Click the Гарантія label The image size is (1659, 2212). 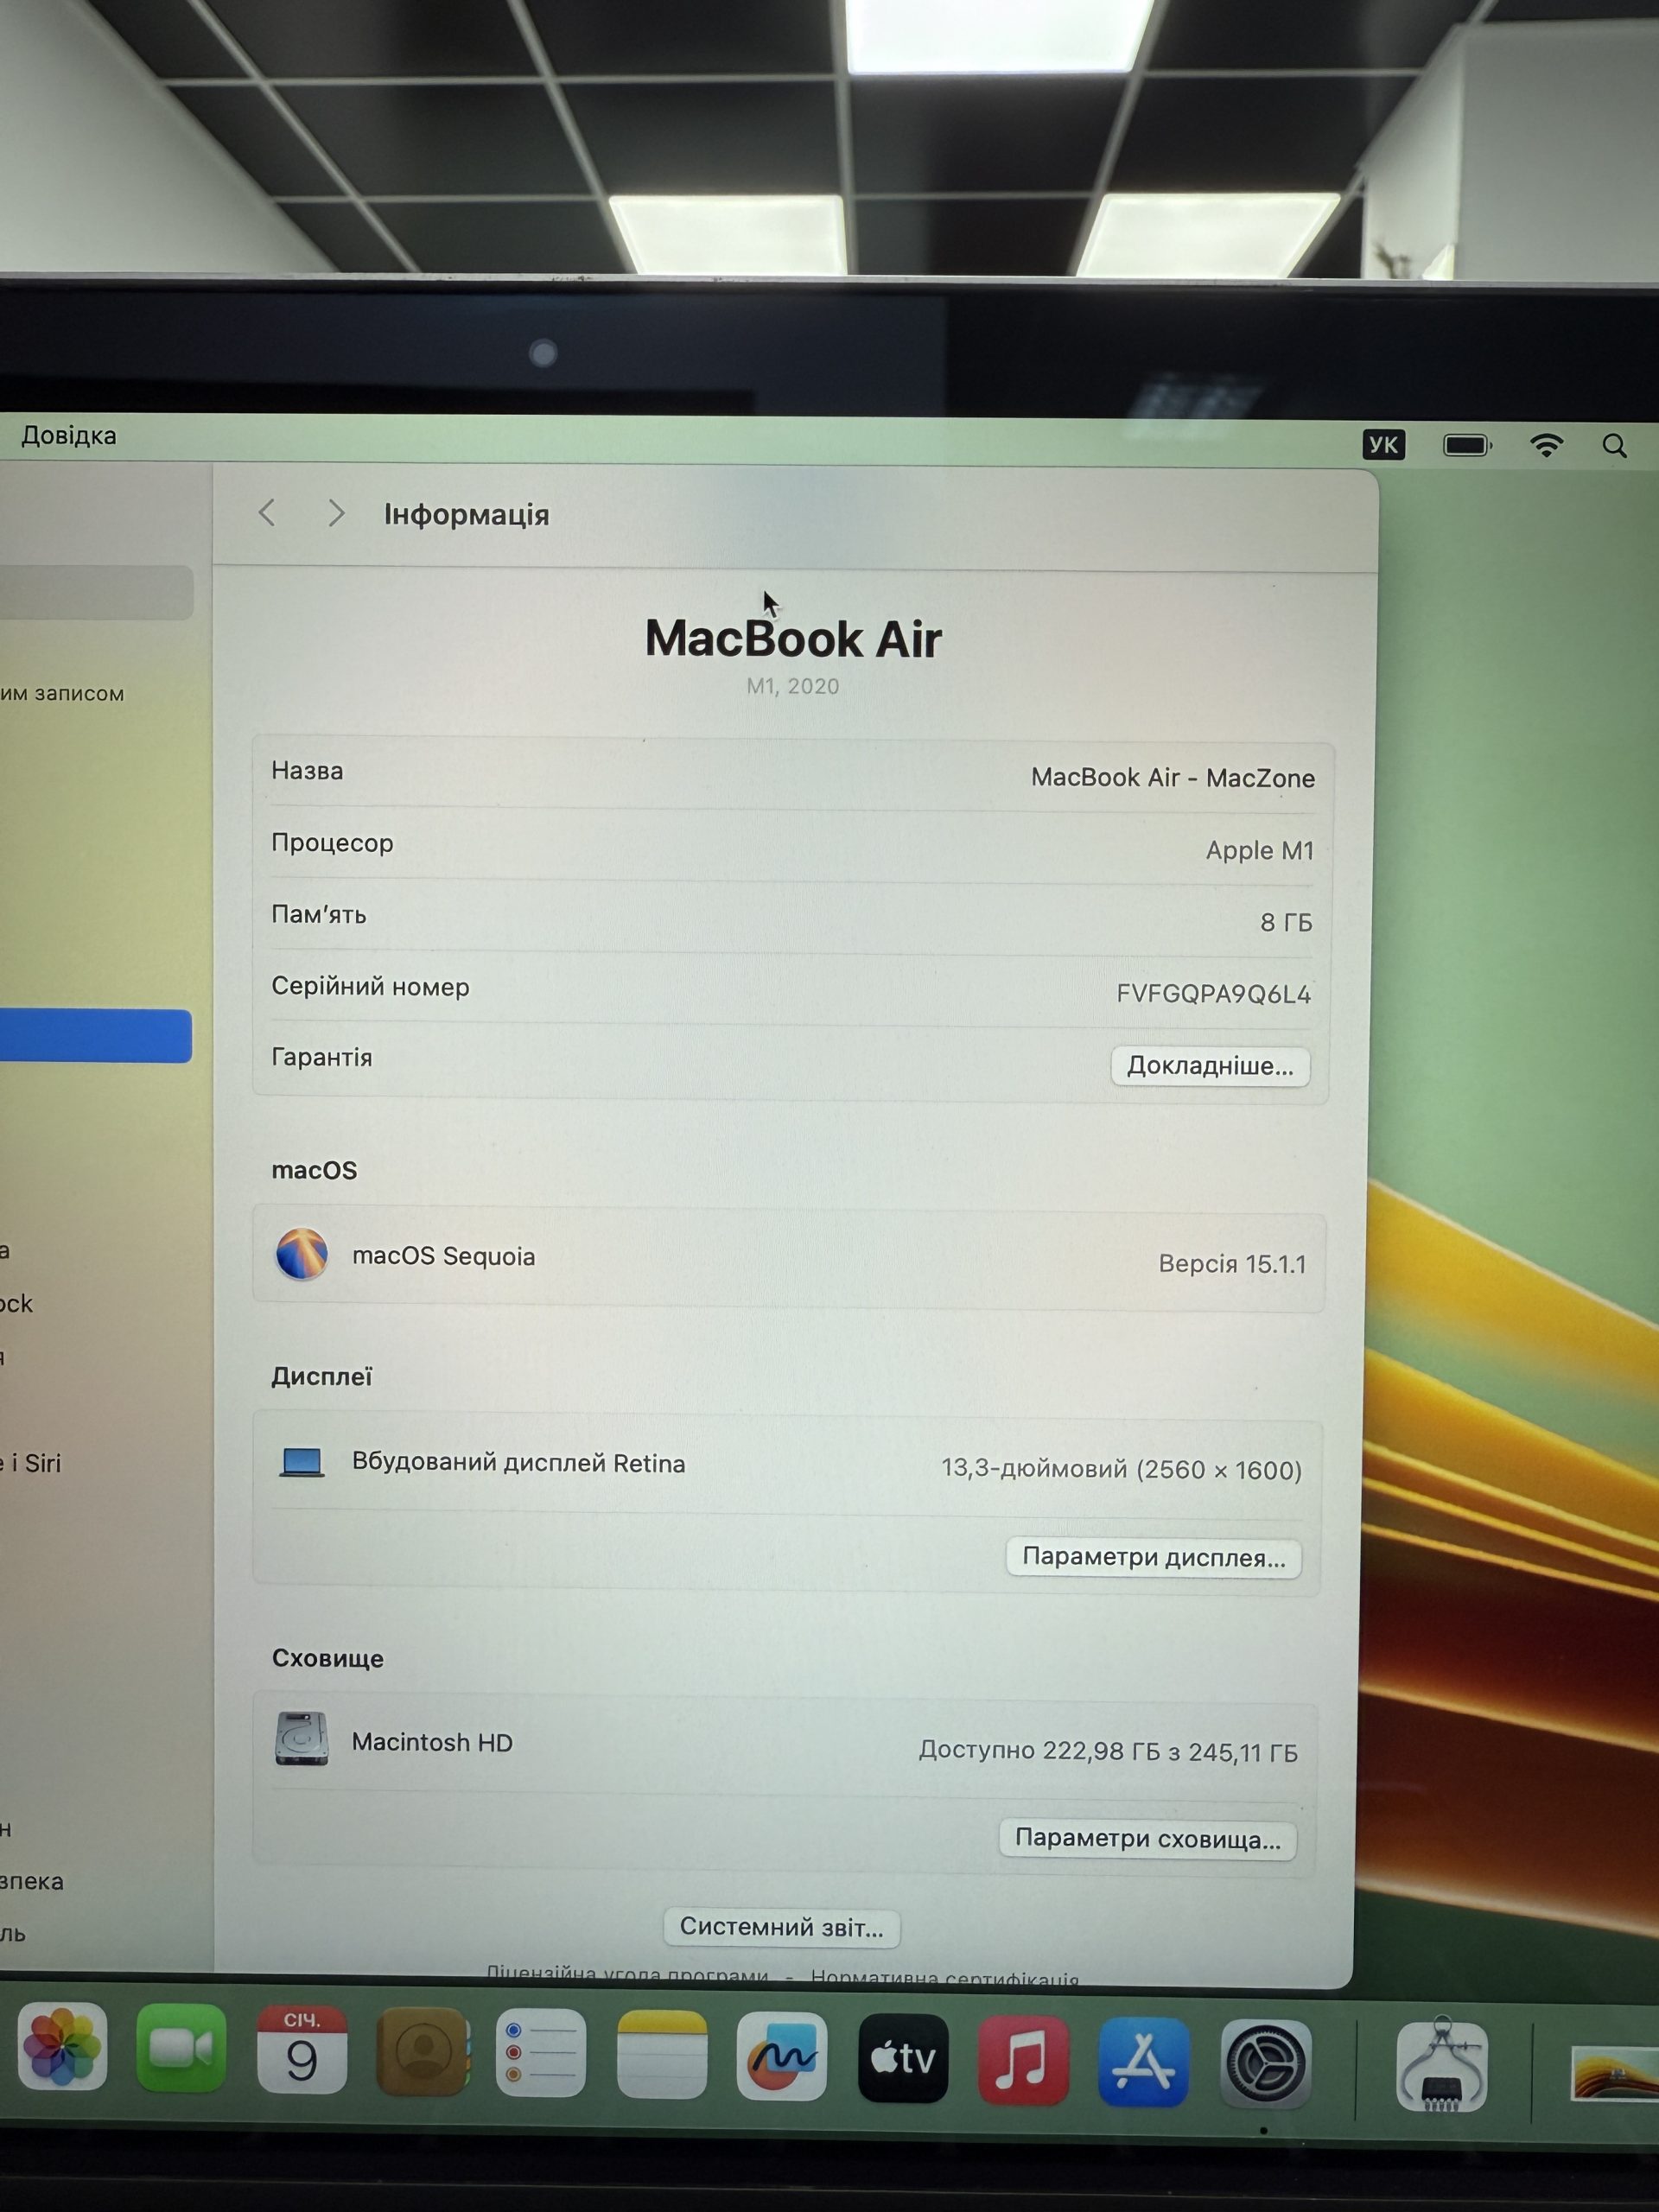pos(321,1058)
